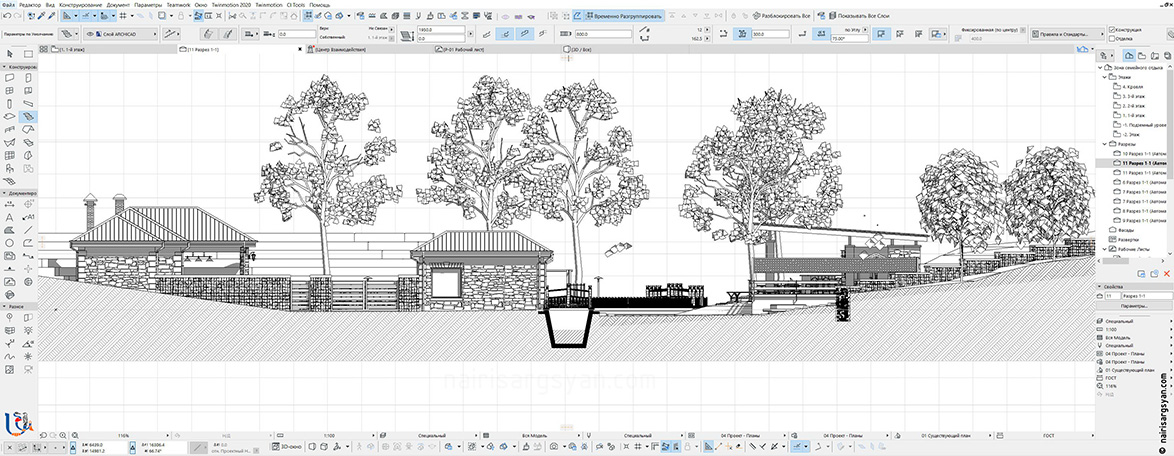Select -1. Подземный уровень tree item
This screenshot has height=456, width=1174.
(1139, 126)
